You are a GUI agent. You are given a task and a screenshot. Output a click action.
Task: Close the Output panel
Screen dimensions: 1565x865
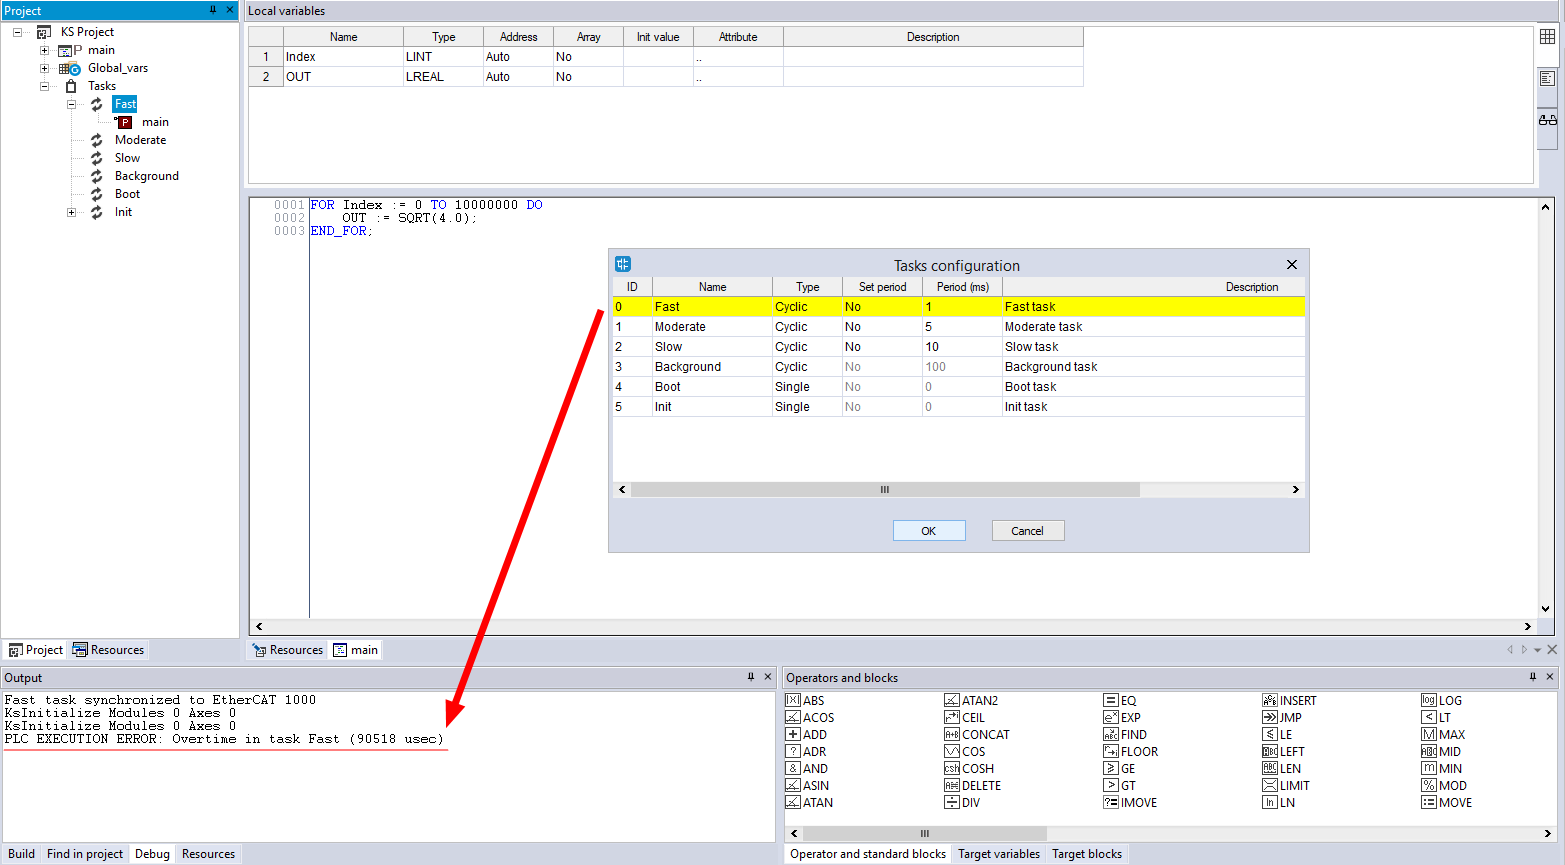pos(768,677)
